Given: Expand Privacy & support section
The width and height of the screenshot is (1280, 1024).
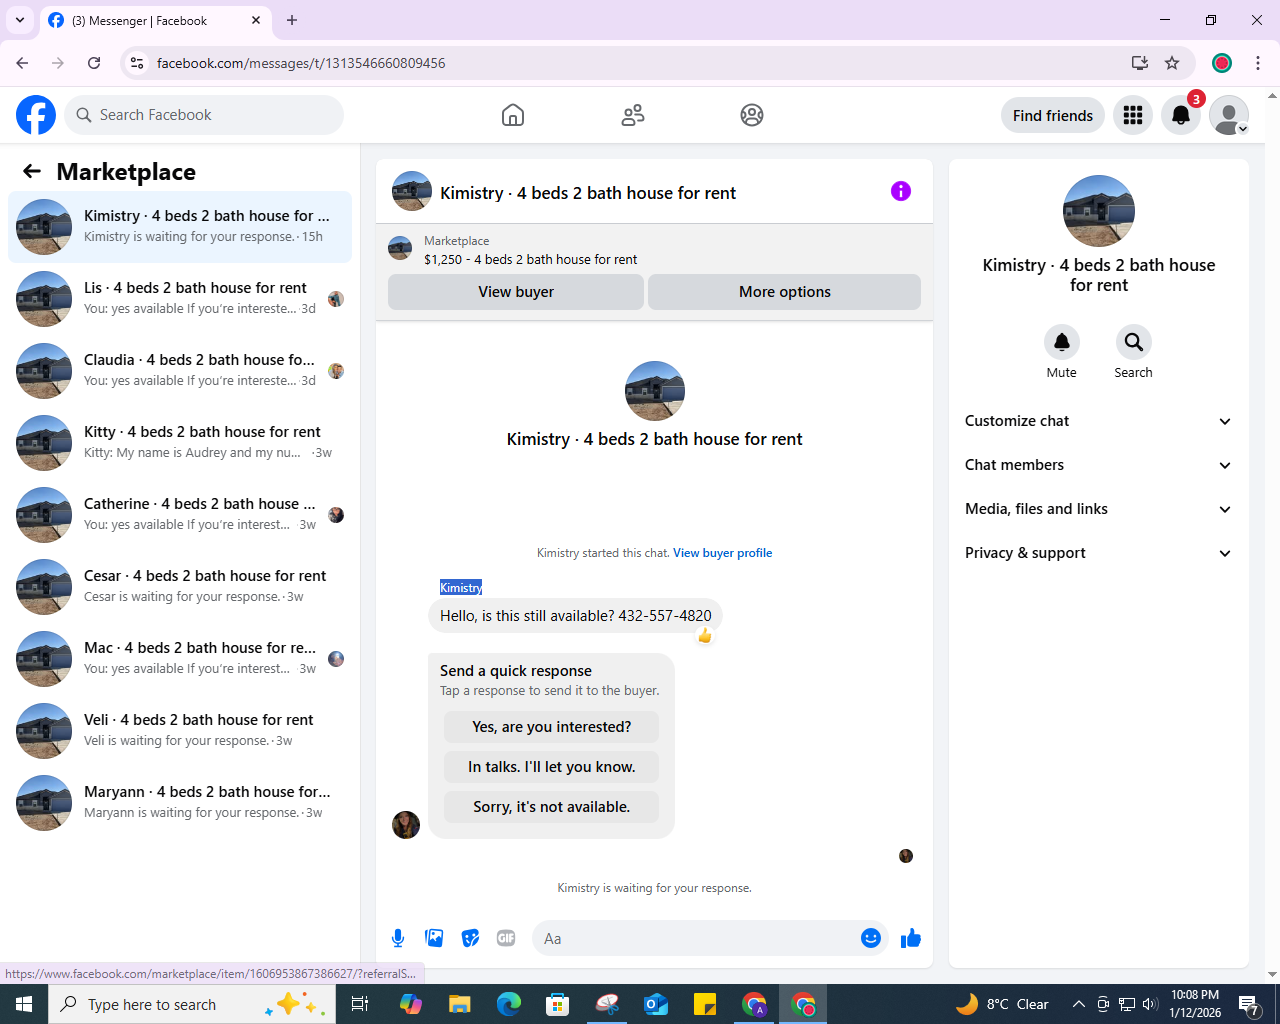Looking at the screenshot, I should point(1099,553).
